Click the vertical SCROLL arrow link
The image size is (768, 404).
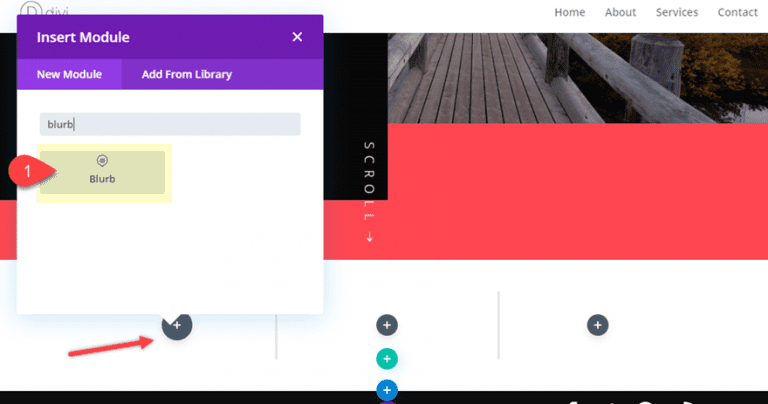click(x=369, y=192)
